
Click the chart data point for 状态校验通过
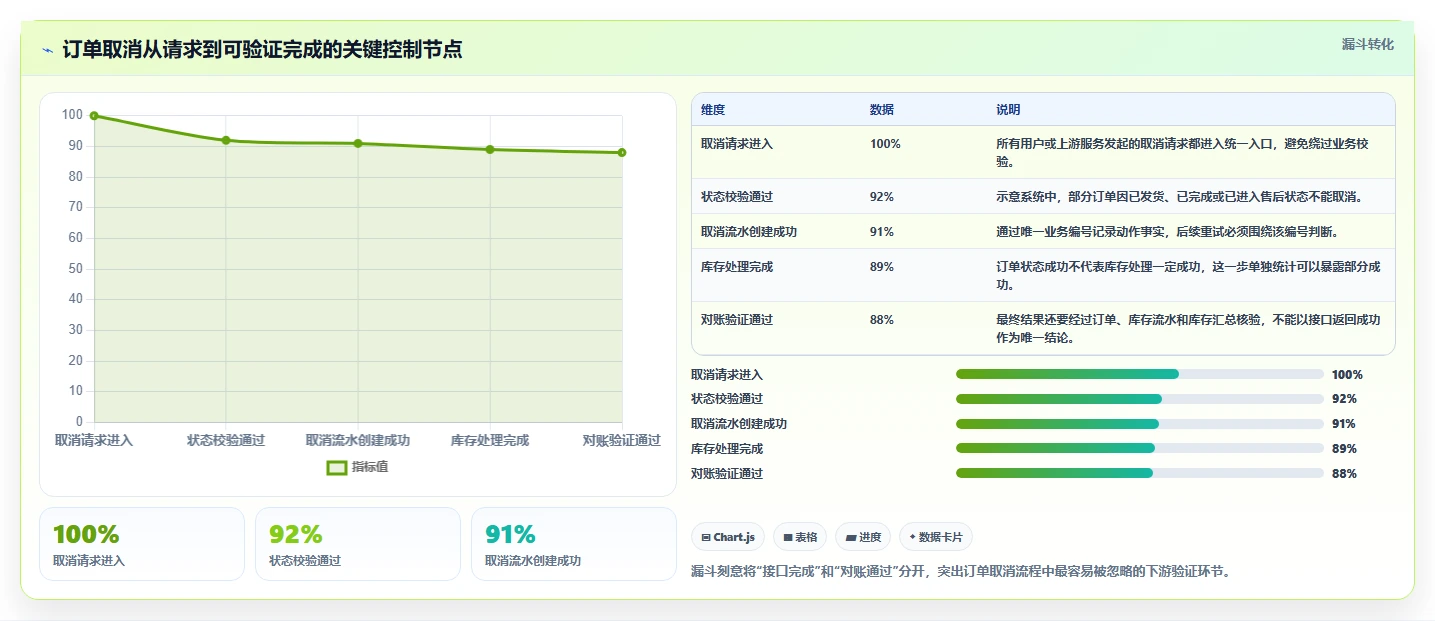pos(226,140)
